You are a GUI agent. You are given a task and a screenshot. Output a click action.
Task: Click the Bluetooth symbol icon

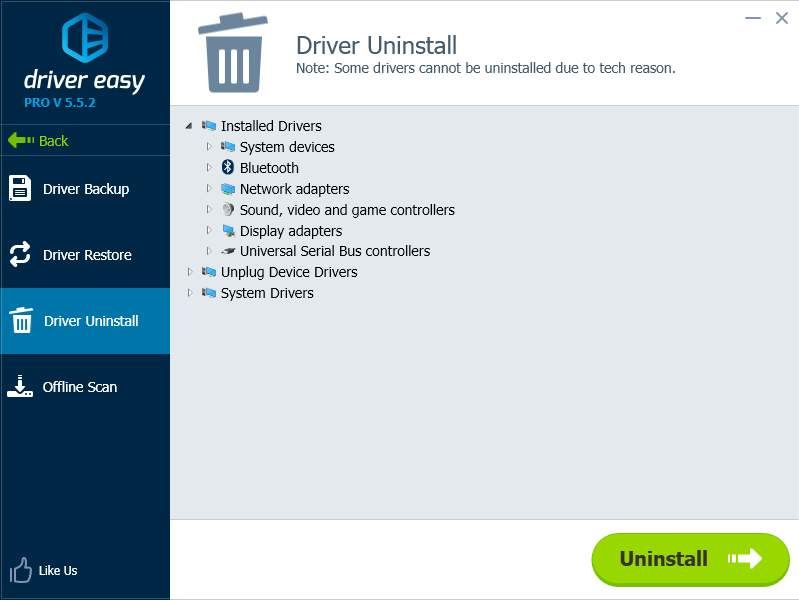[228, 167]
